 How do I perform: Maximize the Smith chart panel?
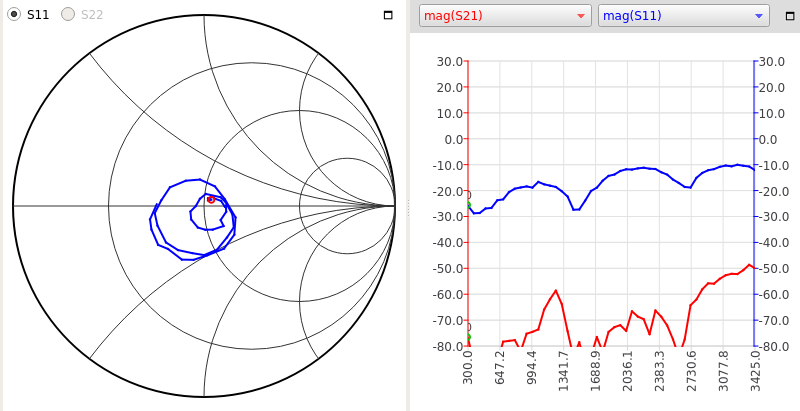pyautogui.click(x=388, y=15)
